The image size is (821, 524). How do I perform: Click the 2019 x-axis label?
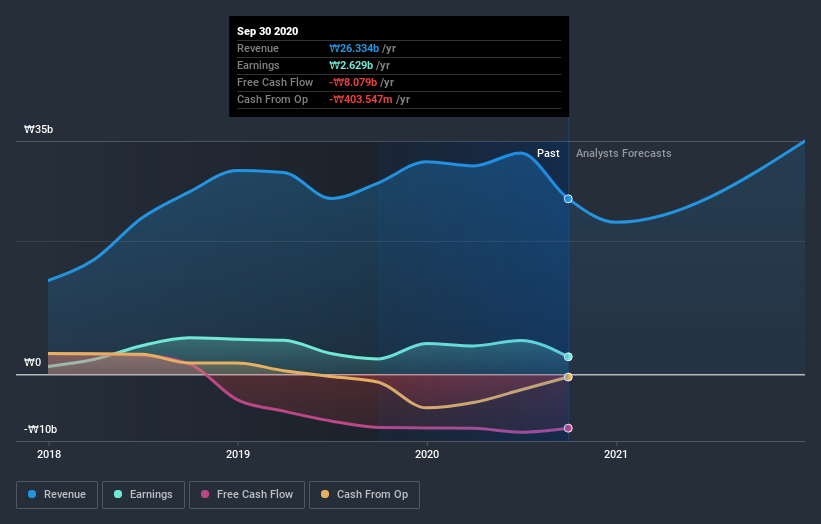pos(238,454)
